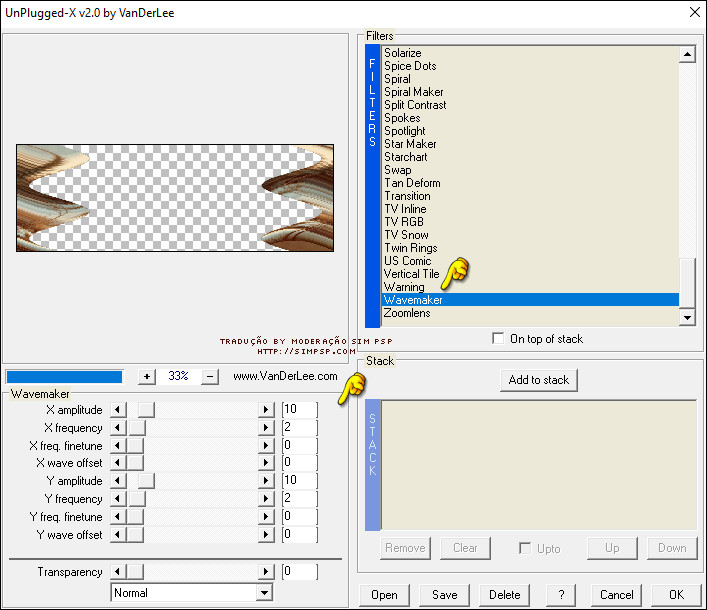The height and width of the screenshot is (610, 707).
Task: Toggle the Upto checkbox
Action: click(525, 548)
